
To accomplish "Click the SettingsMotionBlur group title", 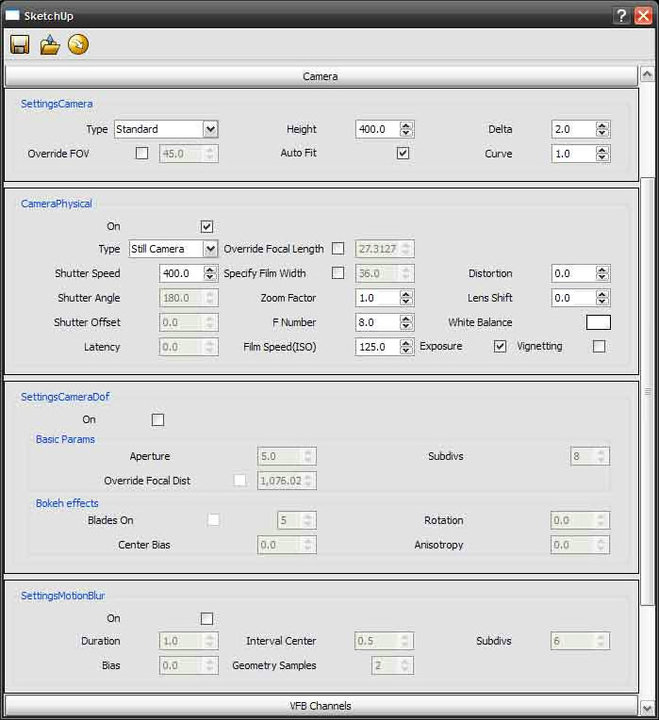I will [63, 596].
